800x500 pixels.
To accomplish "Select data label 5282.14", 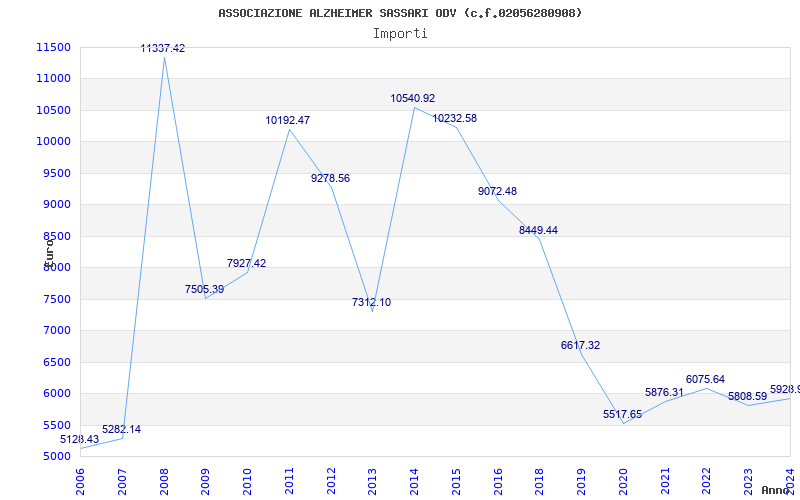I will click(121, 430).
